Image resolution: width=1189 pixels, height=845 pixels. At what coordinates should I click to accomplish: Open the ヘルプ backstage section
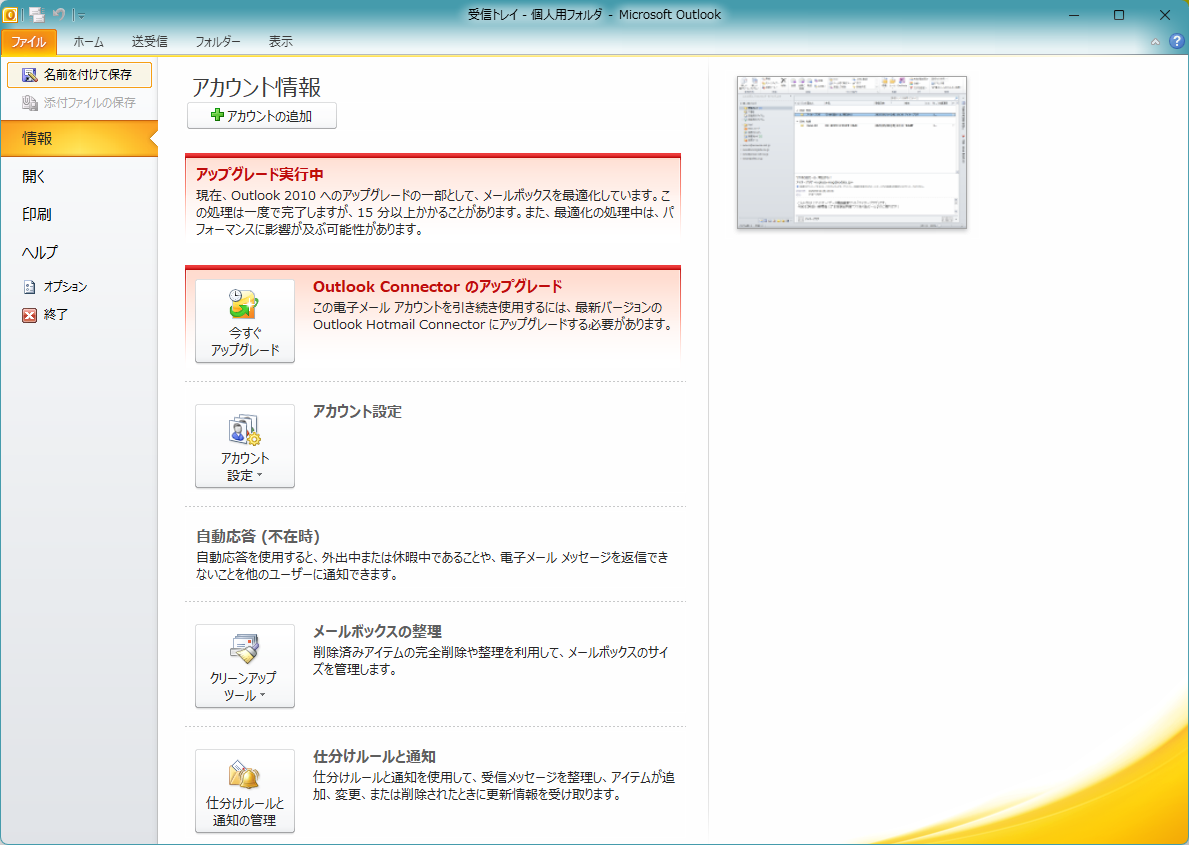(79, 252)
